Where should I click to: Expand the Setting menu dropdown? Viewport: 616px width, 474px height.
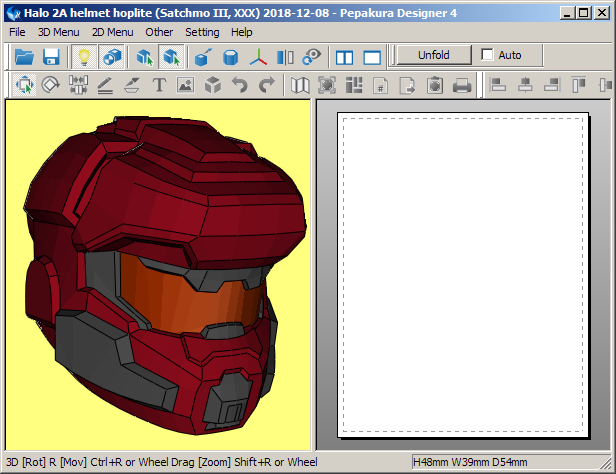(202, 32)
